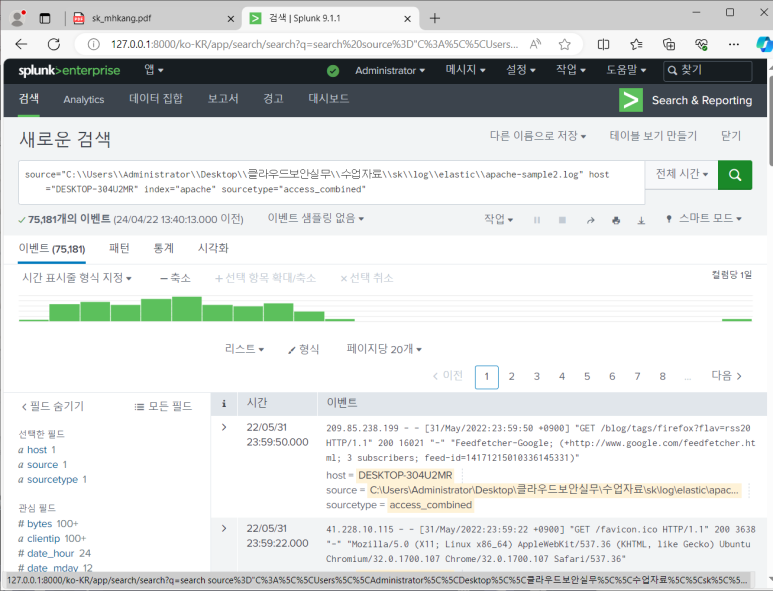The height and width of the screenshot is (591, 773).
Task: Print the search results
Action: 616,220
